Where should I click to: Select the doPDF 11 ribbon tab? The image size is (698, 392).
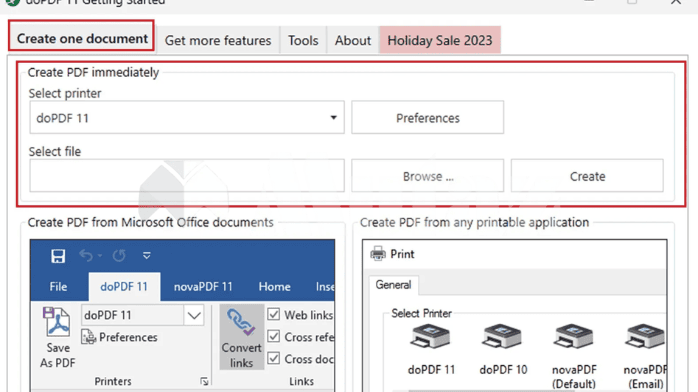click(x=124, y=287)
